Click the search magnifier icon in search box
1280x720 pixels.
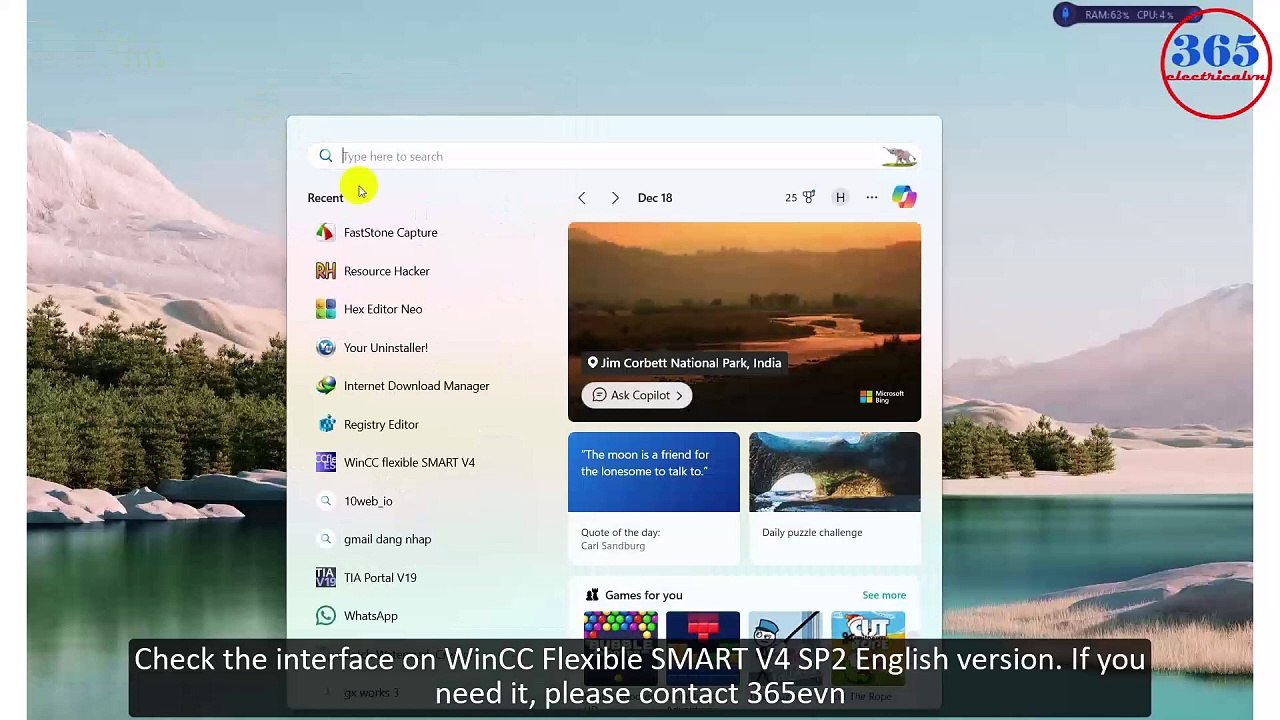click(325, 156)
